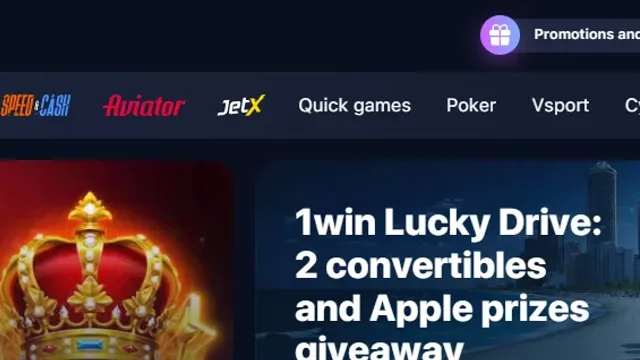
Task: Select the JetX game logo
Action: [x=241, y=105]
